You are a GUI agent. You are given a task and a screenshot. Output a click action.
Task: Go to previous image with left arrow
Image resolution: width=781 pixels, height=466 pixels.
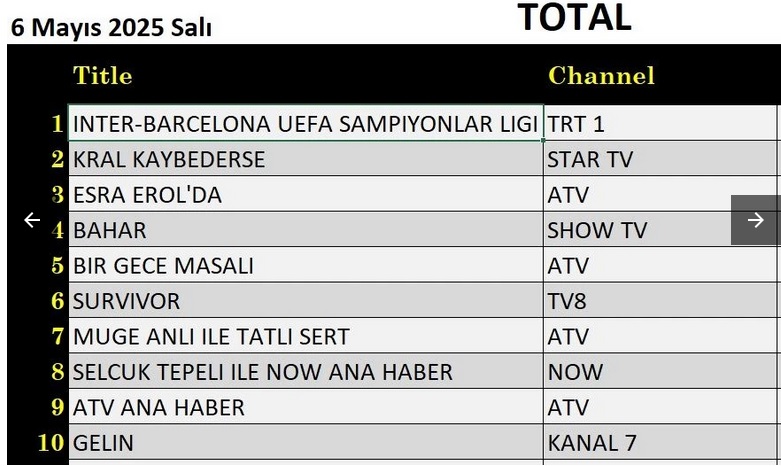[x=32, y=220]
